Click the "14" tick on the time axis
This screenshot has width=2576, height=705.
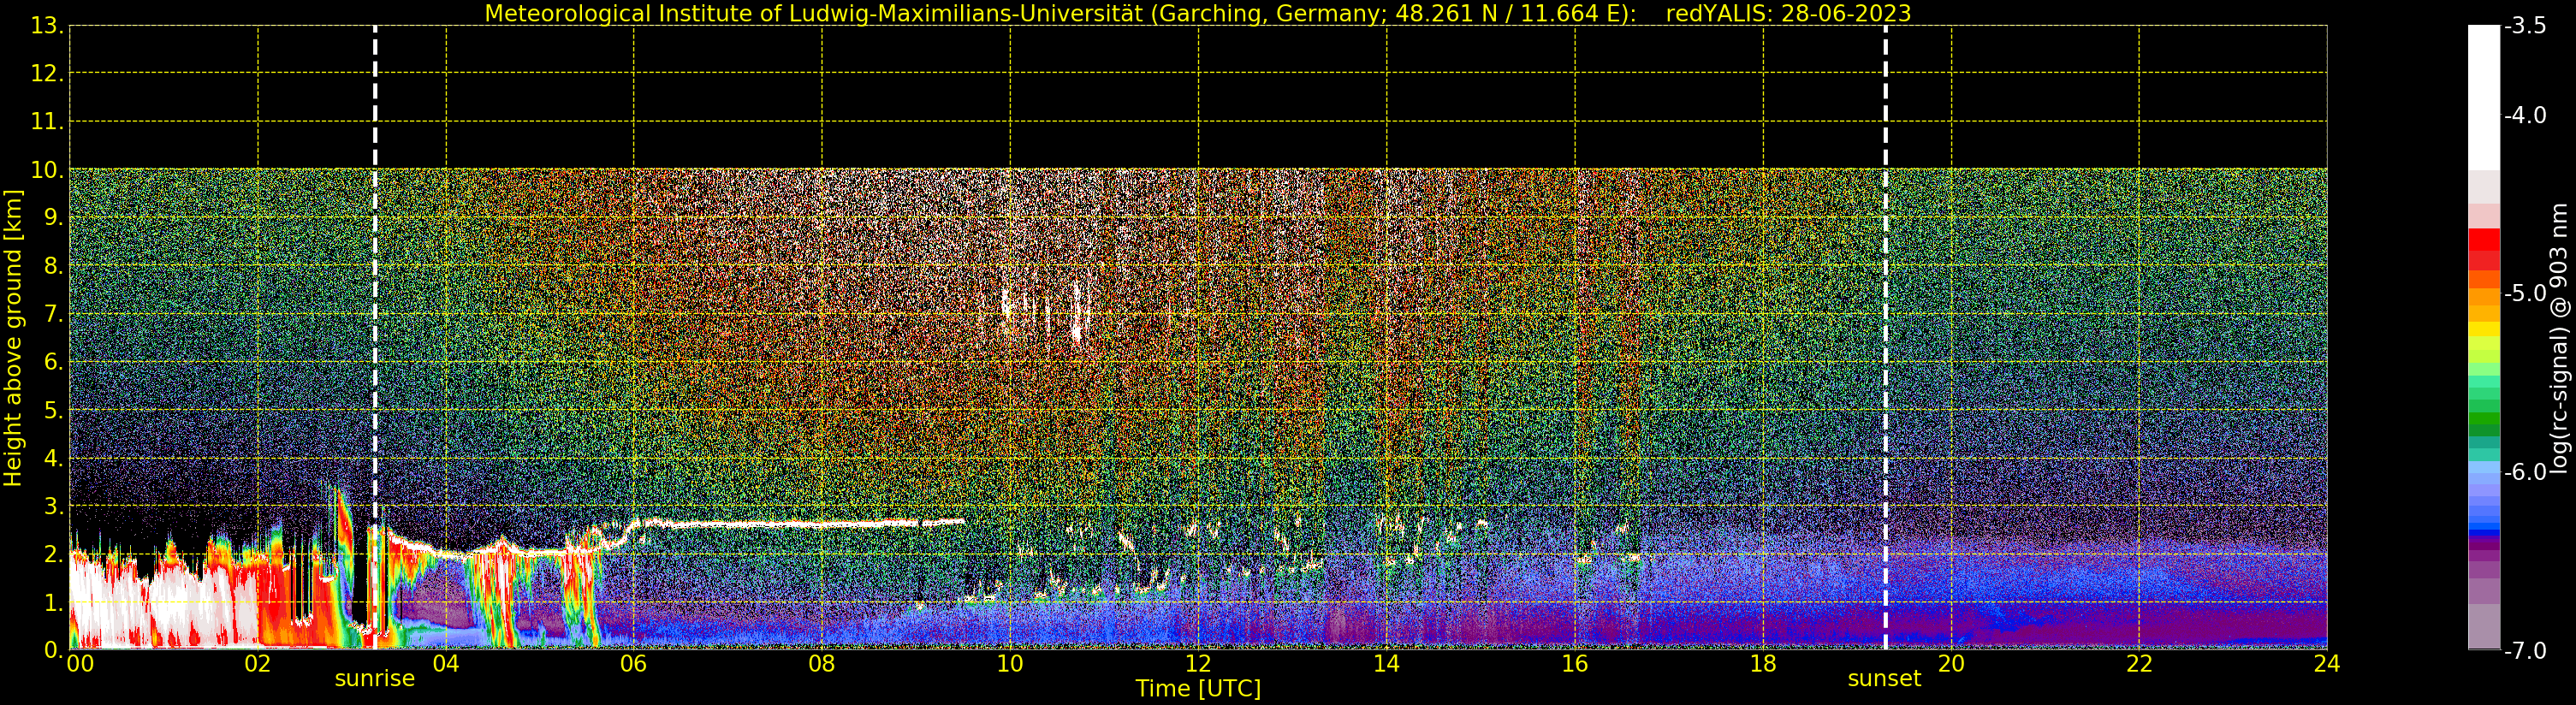[1386, 664]
